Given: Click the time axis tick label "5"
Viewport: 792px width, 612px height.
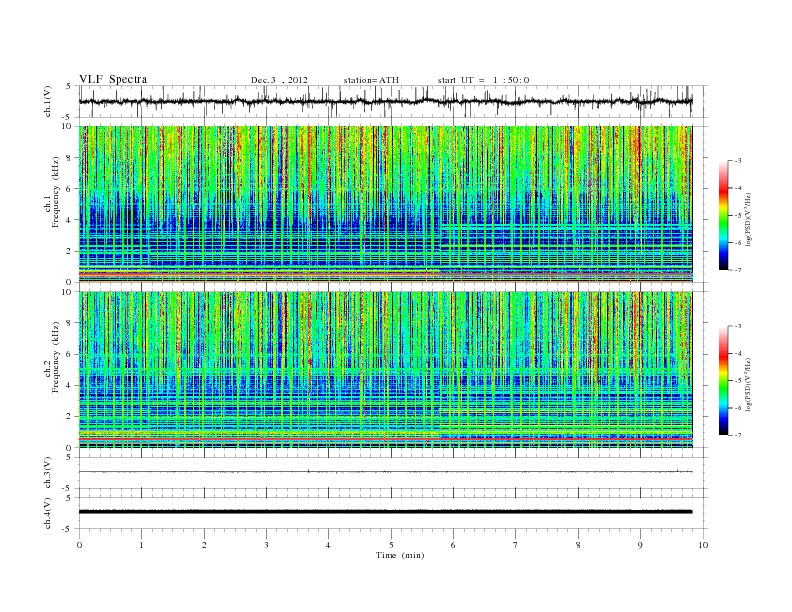Looking at the screenshot, I should [391, 545].
